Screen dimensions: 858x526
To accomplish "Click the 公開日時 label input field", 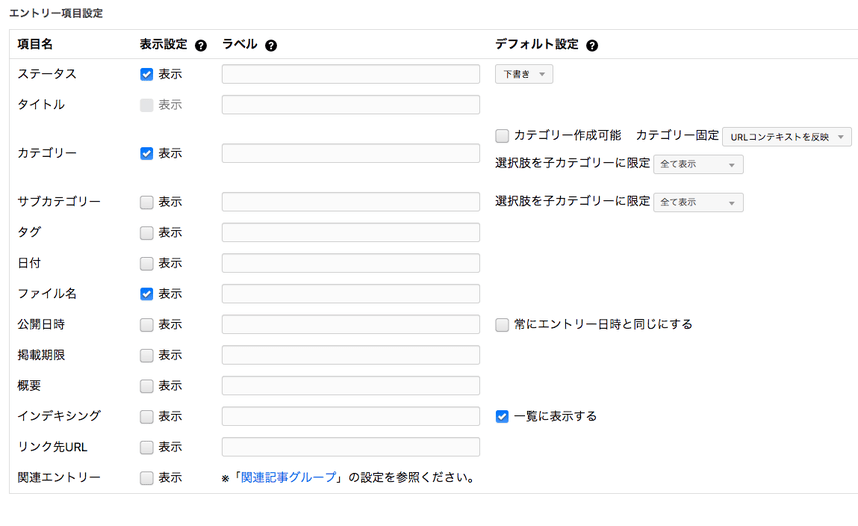I will pos(350,325).
